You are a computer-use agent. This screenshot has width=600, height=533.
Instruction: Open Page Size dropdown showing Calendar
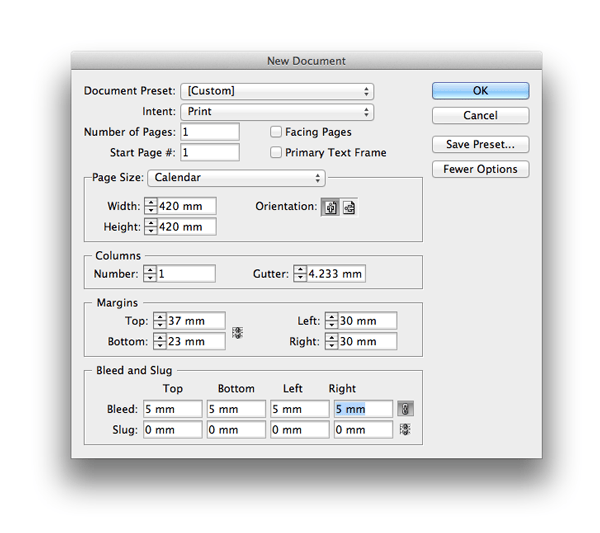236,178
